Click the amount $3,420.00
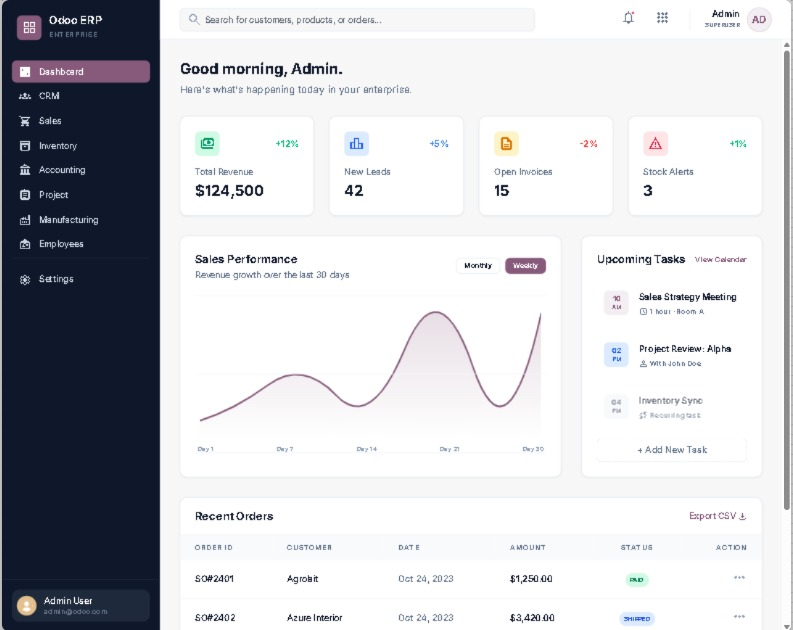The height and width of the screenshot is (630, 793). point(532,617)
